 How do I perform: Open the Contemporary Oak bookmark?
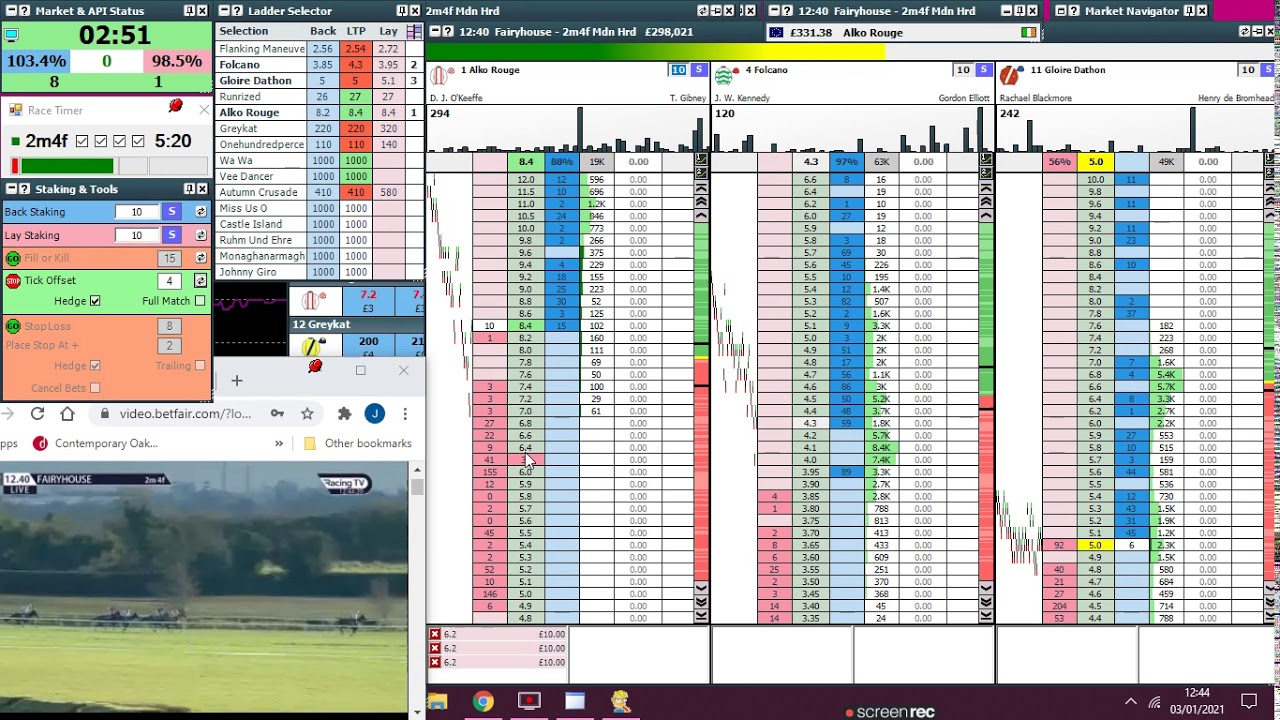[95, 443]
